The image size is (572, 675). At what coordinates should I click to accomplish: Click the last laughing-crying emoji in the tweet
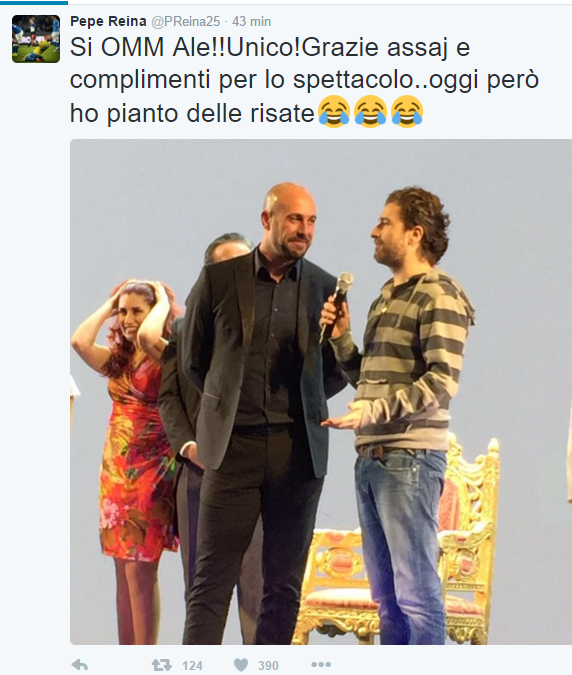[x=407, y=112]
